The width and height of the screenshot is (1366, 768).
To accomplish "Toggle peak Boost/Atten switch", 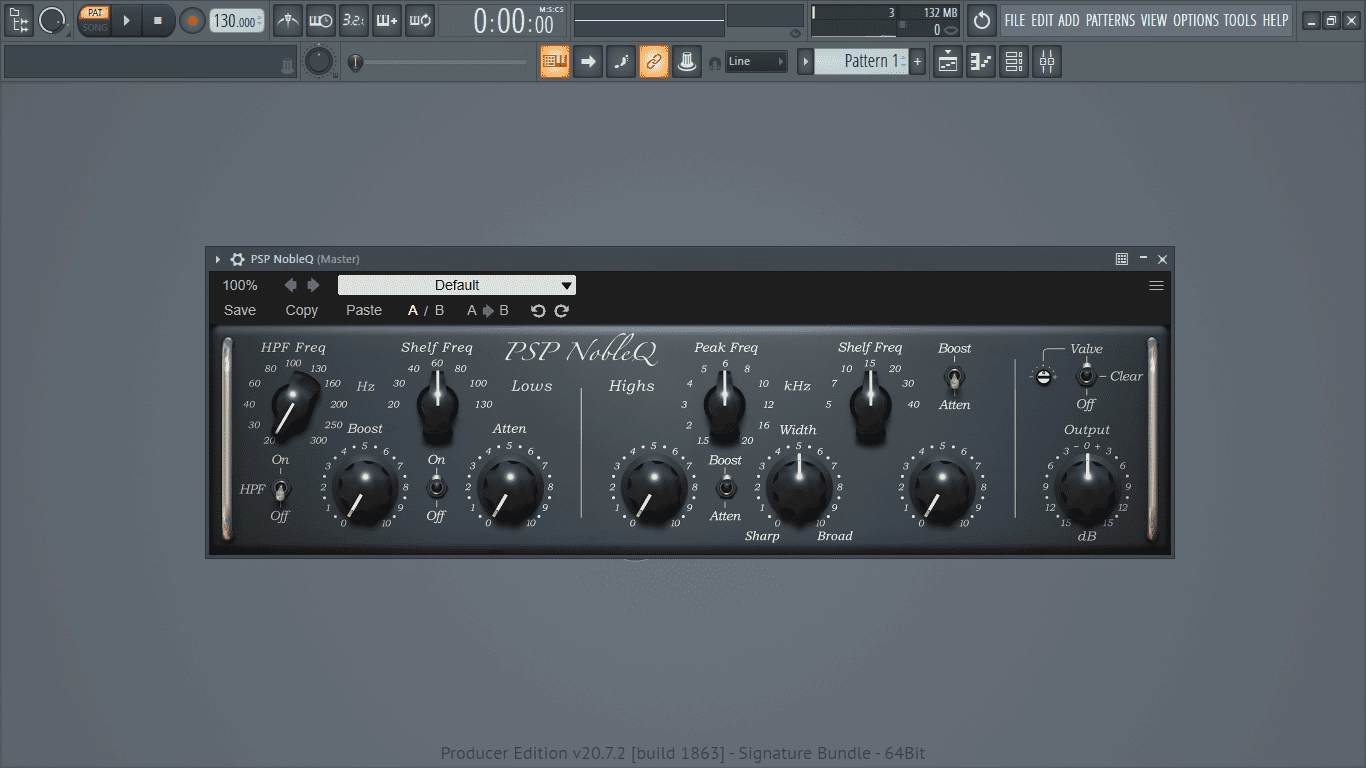I will point(726,488).
